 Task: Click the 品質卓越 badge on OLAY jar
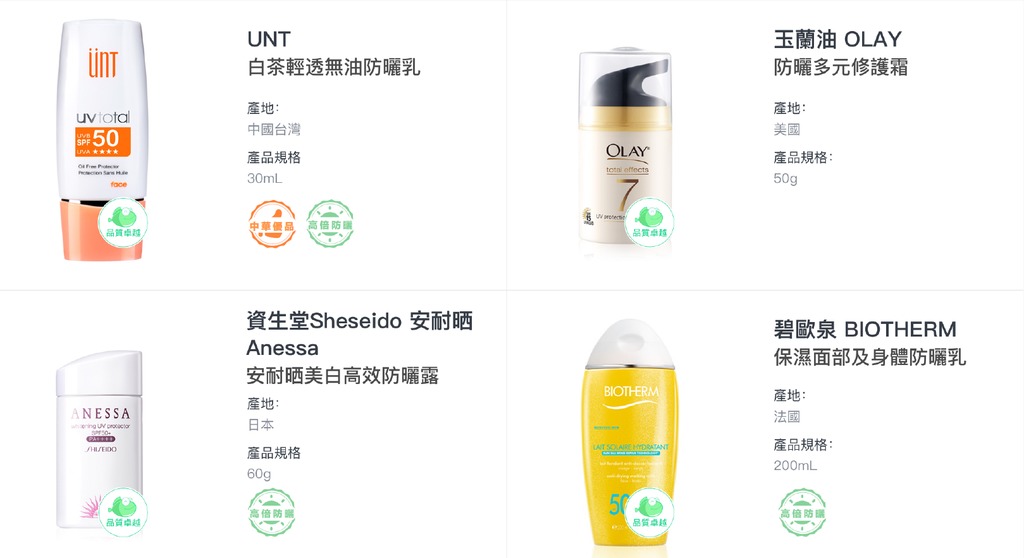point(649,223)
